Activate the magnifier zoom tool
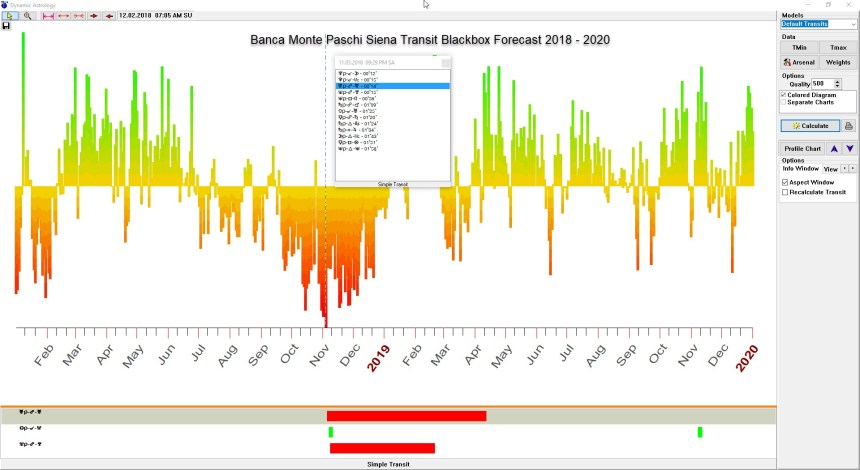This screenshot has width=860, height=470. pyautogui.click(x=27, y=16)
